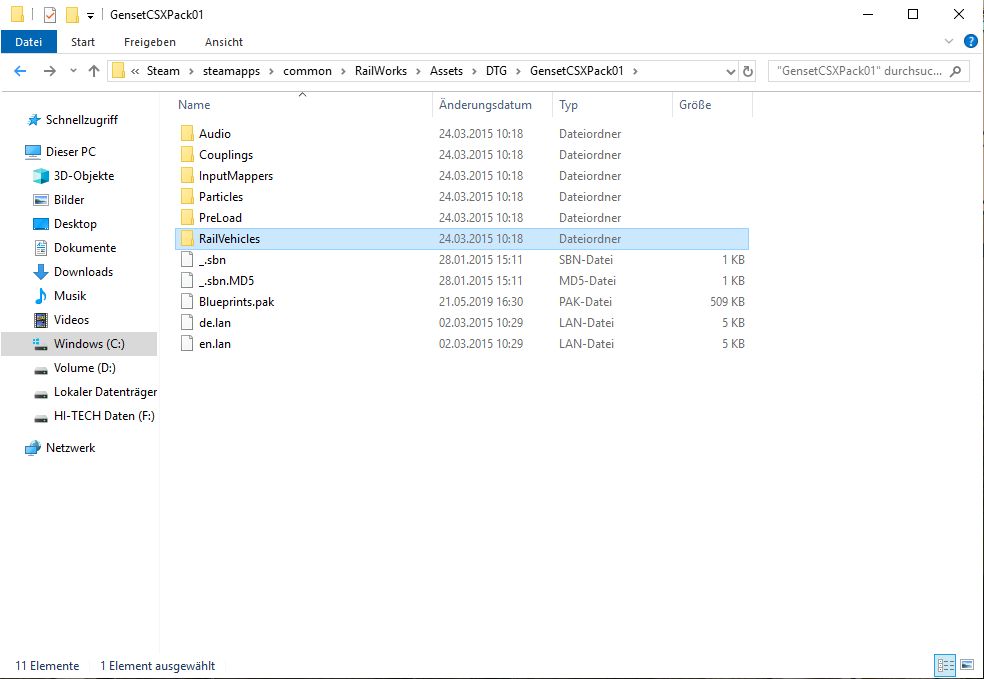Screen dimensions: 984x679
Task: Navigate to common in the address path
Action: [308, 71]
